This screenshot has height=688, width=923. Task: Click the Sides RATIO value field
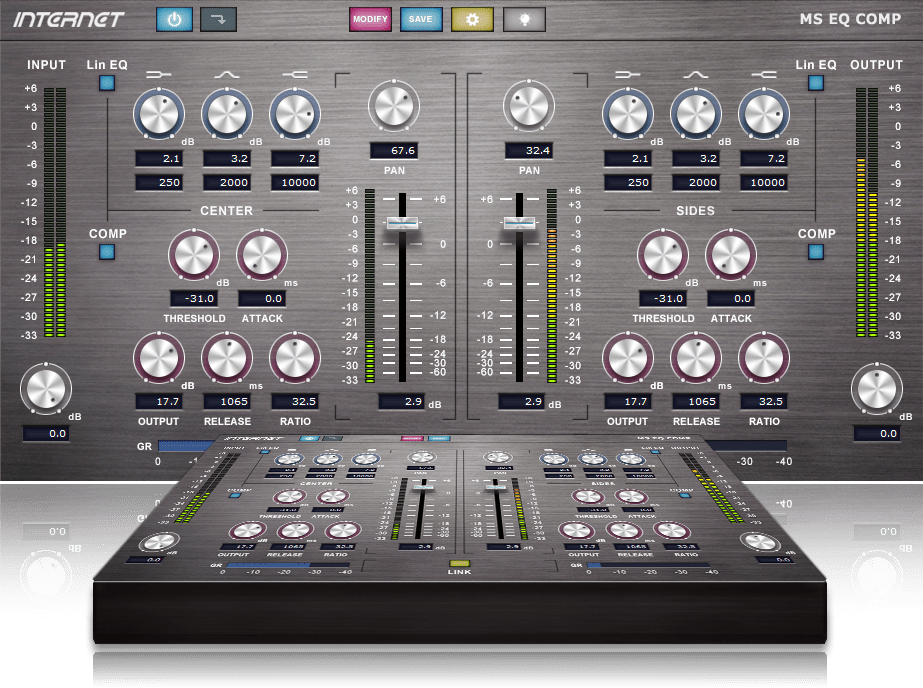coord(764,401)
